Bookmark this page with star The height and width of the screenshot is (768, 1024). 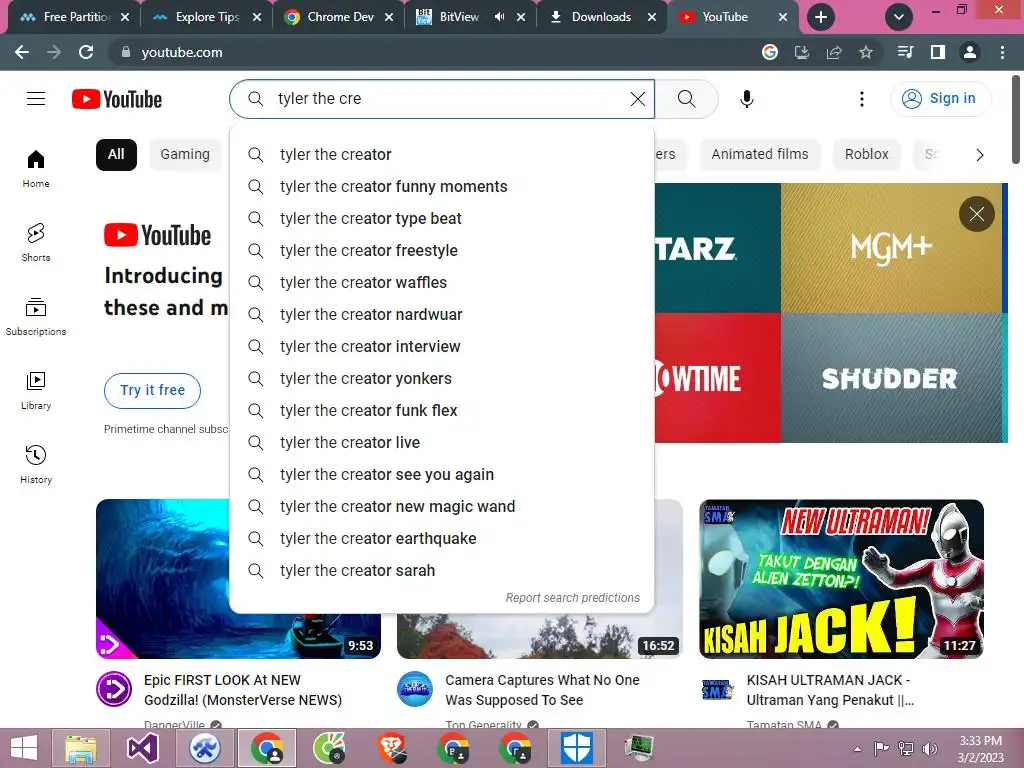pyautogui.click(x=866, y=52)
